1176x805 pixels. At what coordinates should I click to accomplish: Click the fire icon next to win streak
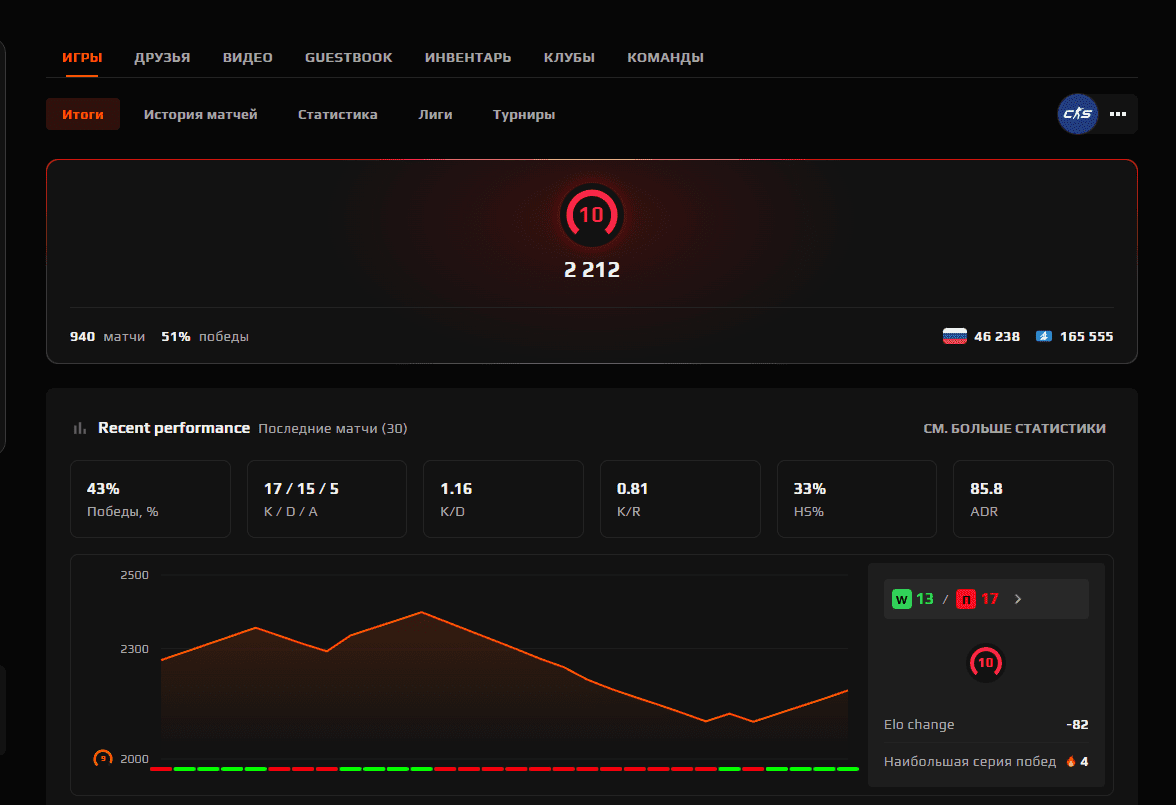point(1071,762)
